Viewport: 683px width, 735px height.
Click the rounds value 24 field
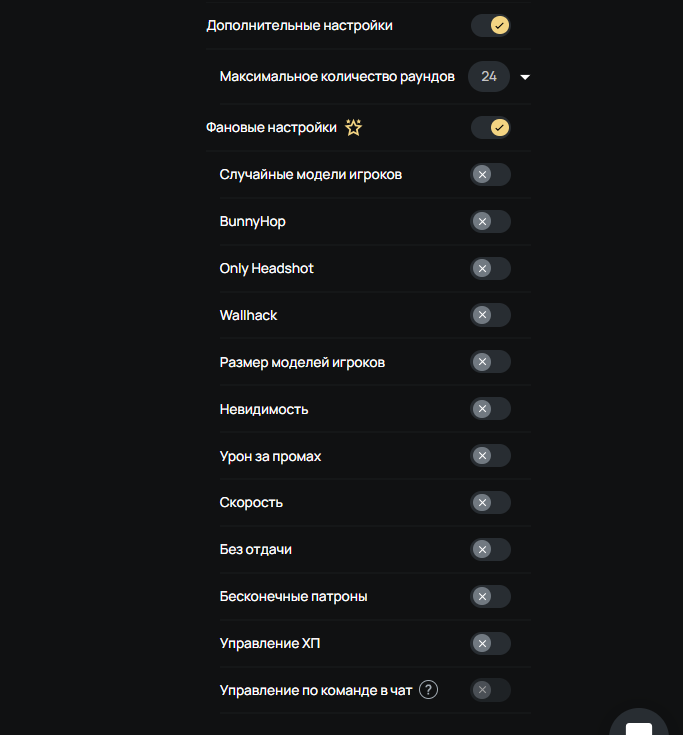click(x=489, y=76)
